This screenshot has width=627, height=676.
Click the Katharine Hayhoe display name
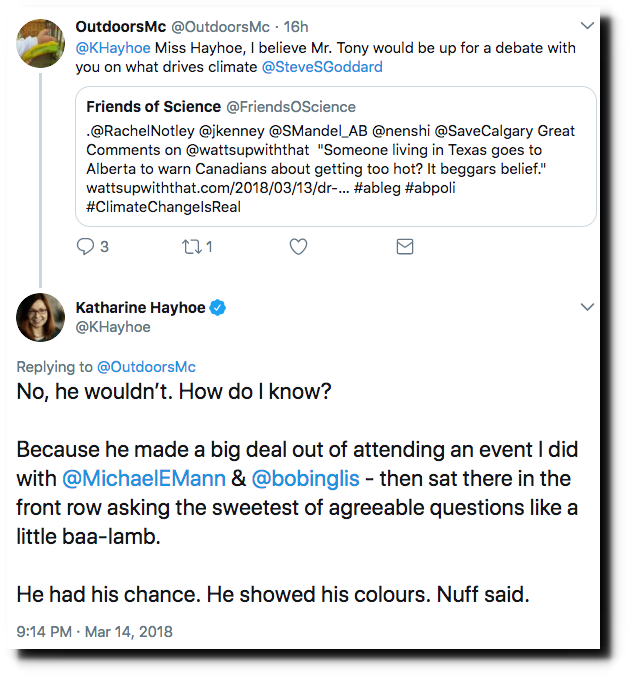pyautogui.click(x=141, y=307)
